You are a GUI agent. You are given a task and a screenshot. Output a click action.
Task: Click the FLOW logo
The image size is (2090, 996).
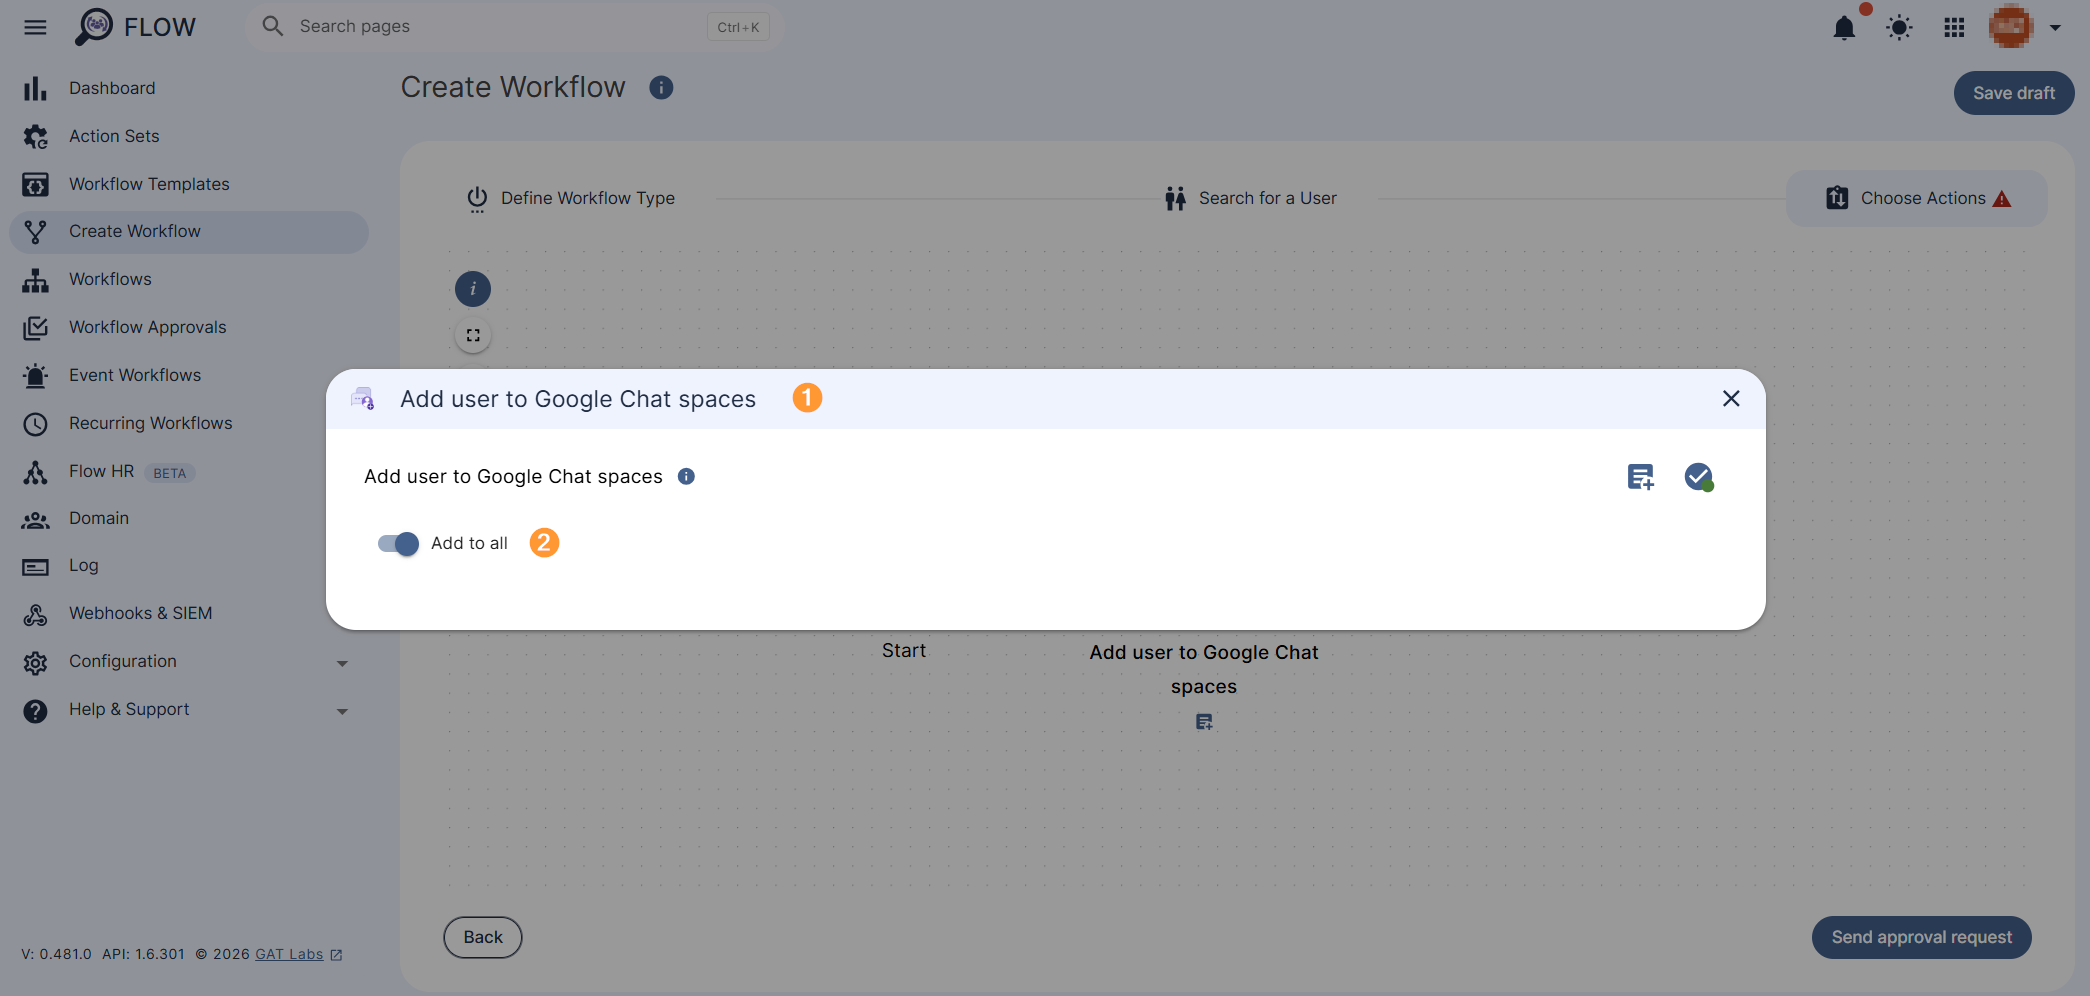tap(135, 27)
